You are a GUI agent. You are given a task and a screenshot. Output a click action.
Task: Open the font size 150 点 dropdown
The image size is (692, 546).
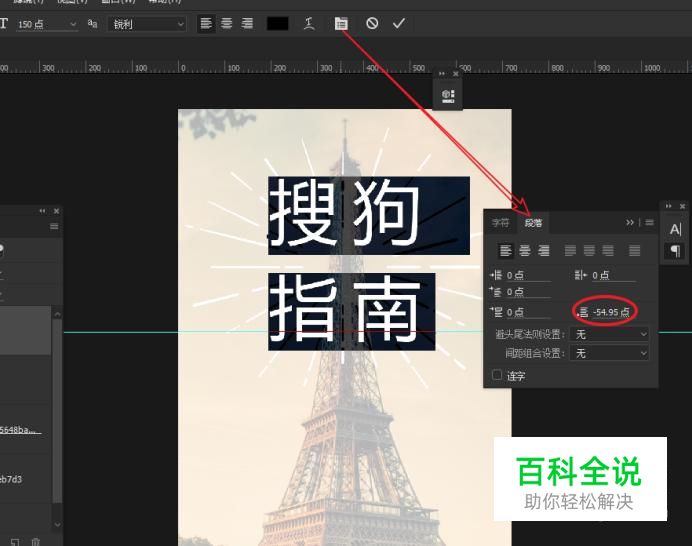[x=73, y=24]
